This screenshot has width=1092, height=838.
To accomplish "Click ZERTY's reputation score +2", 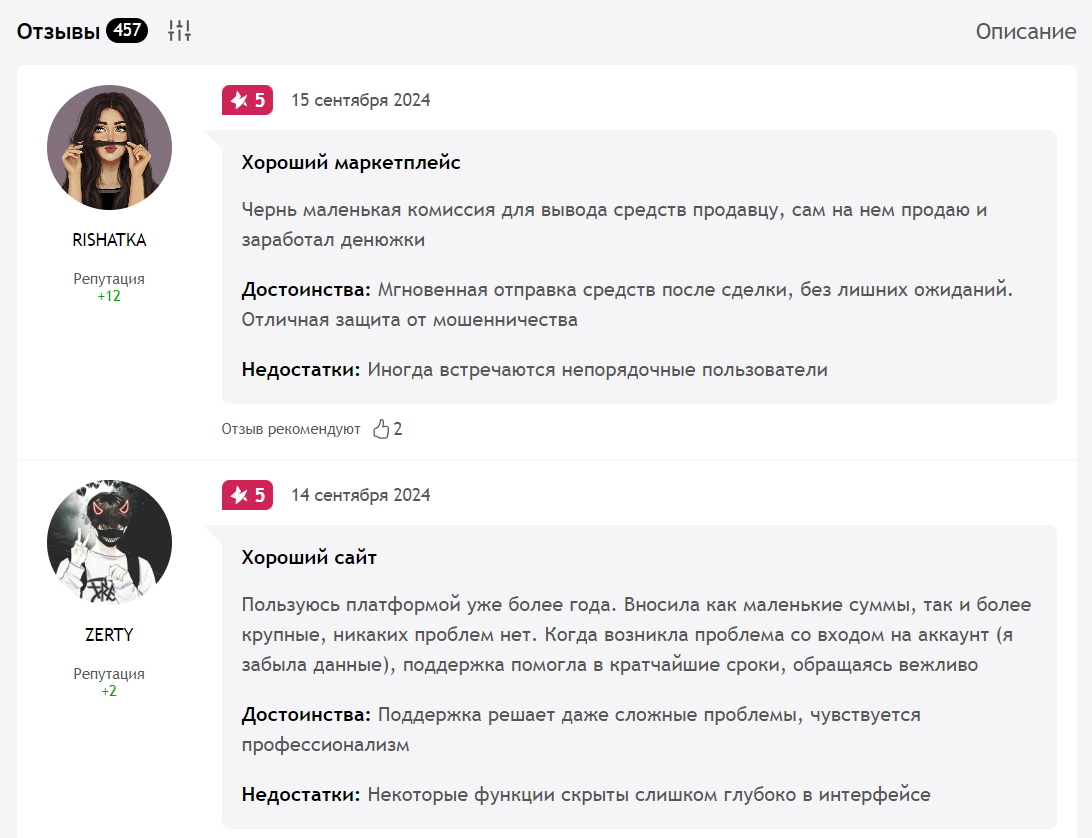I will [x=109, y=691].
